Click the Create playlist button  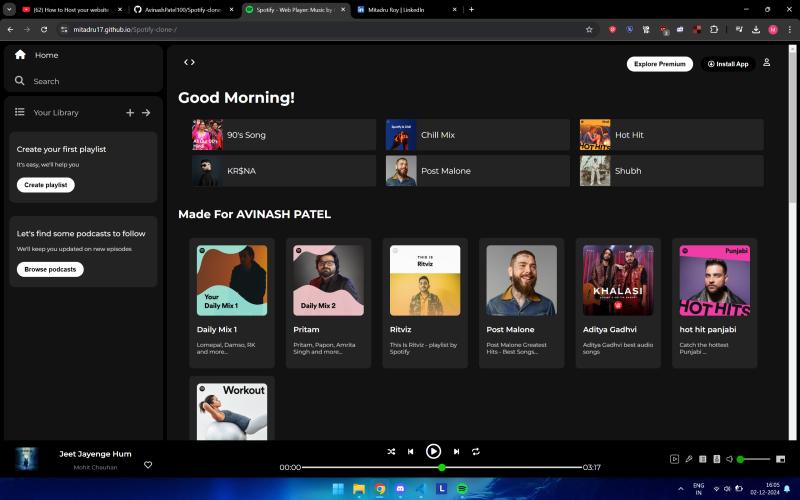coord(45,185)
